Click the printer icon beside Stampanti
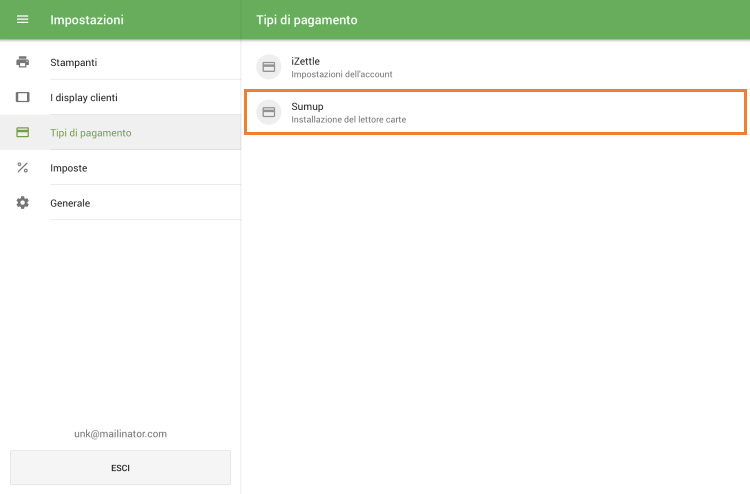750x494 pixels. (22, 62)
